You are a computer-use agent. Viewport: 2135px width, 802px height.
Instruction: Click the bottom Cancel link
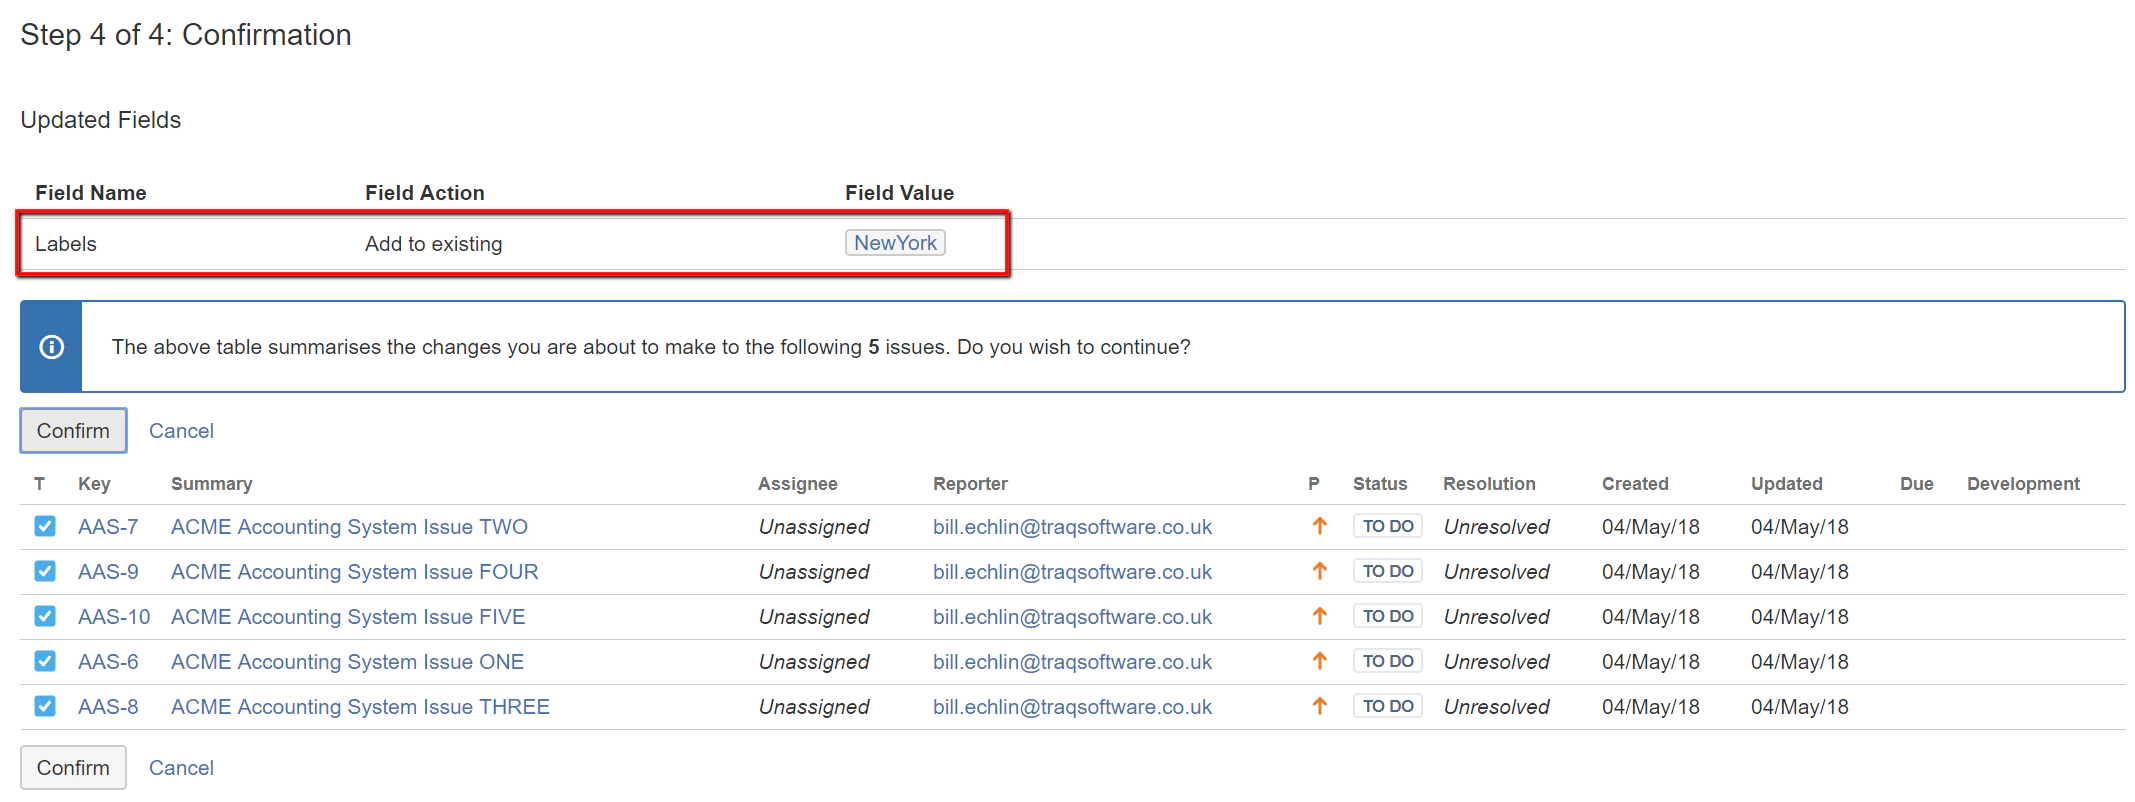coord(181,768)
